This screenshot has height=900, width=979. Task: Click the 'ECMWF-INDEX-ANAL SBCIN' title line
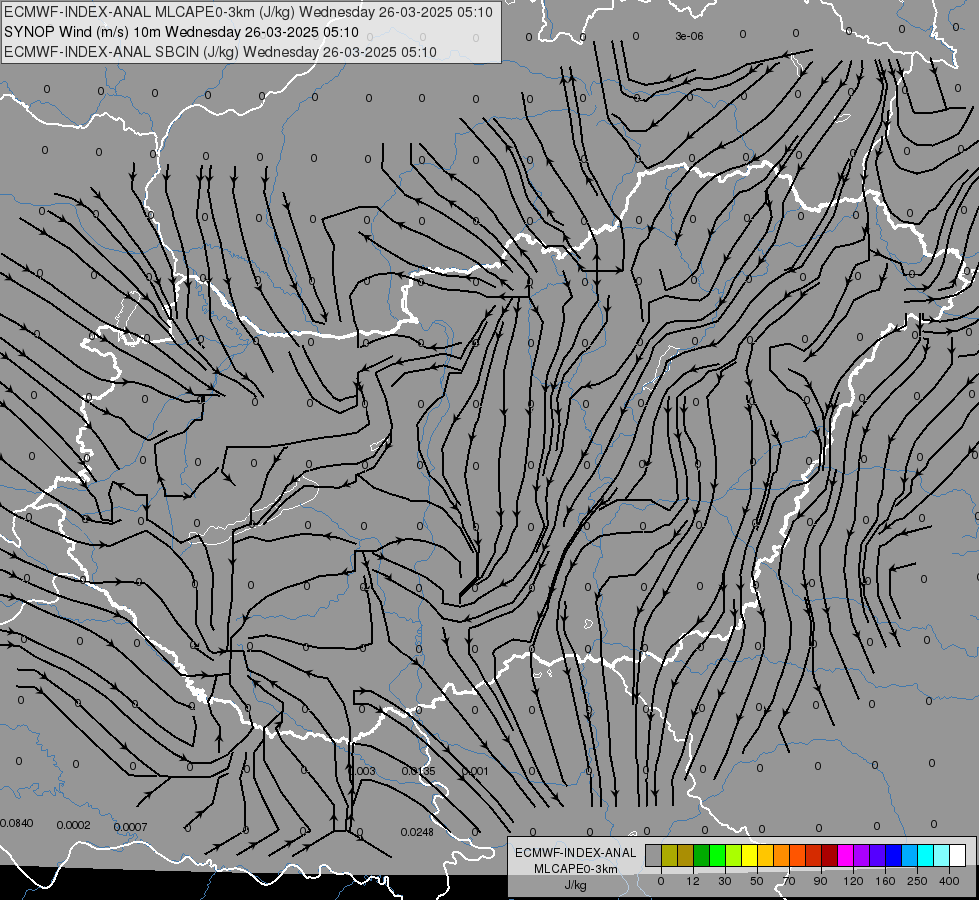[220, 52]
